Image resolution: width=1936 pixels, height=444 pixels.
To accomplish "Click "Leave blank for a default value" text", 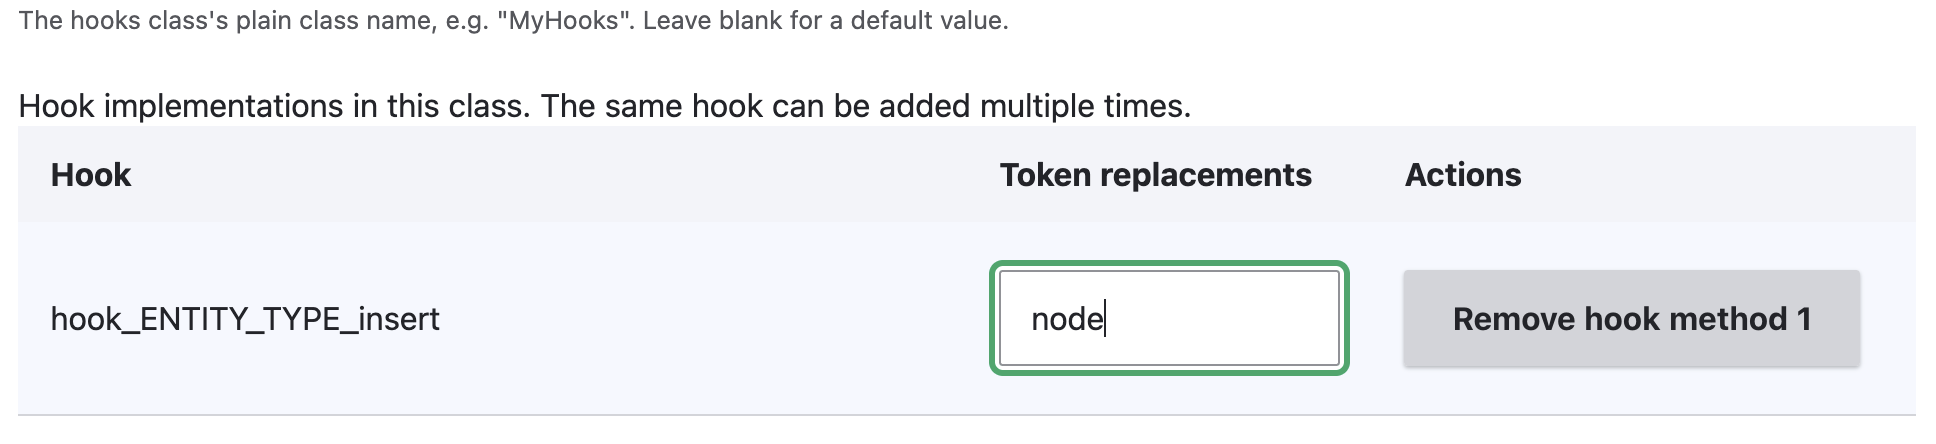I will click(x=825, y=21).
